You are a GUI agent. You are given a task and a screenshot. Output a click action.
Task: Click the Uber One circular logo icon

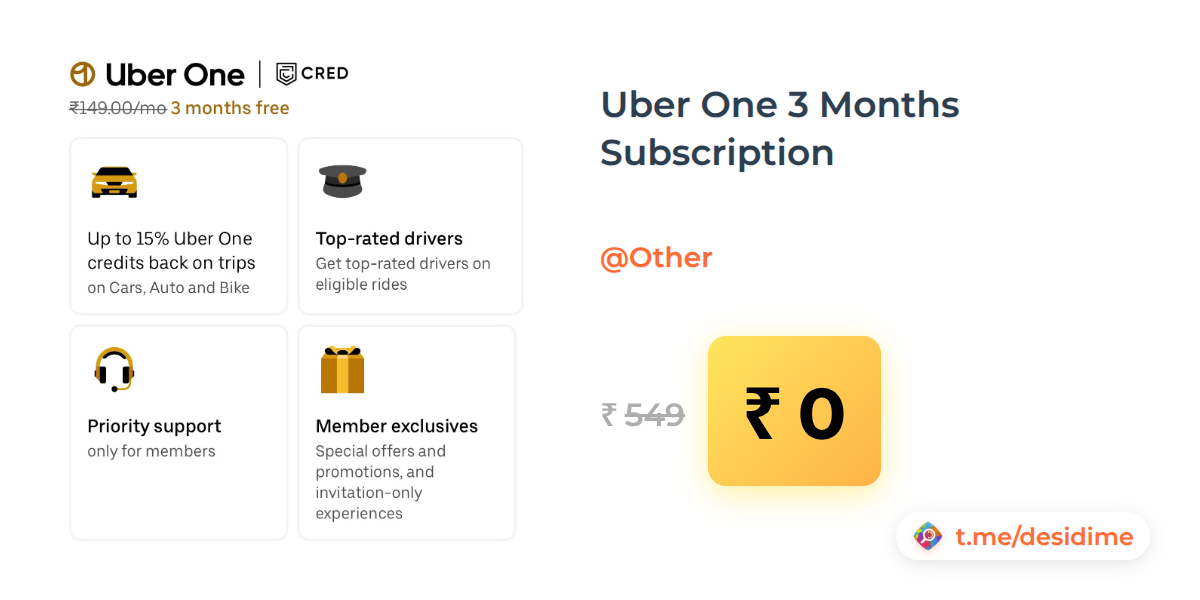82,74
